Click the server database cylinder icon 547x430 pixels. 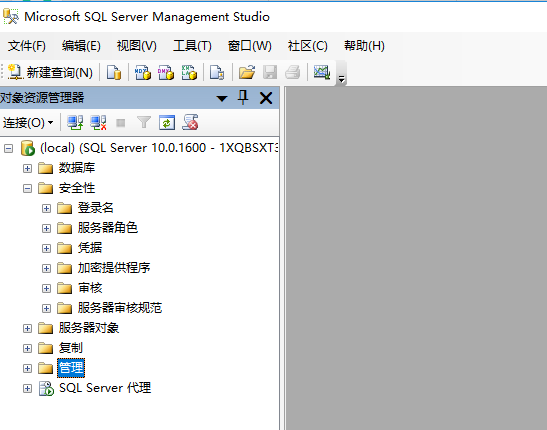(28, 148)
